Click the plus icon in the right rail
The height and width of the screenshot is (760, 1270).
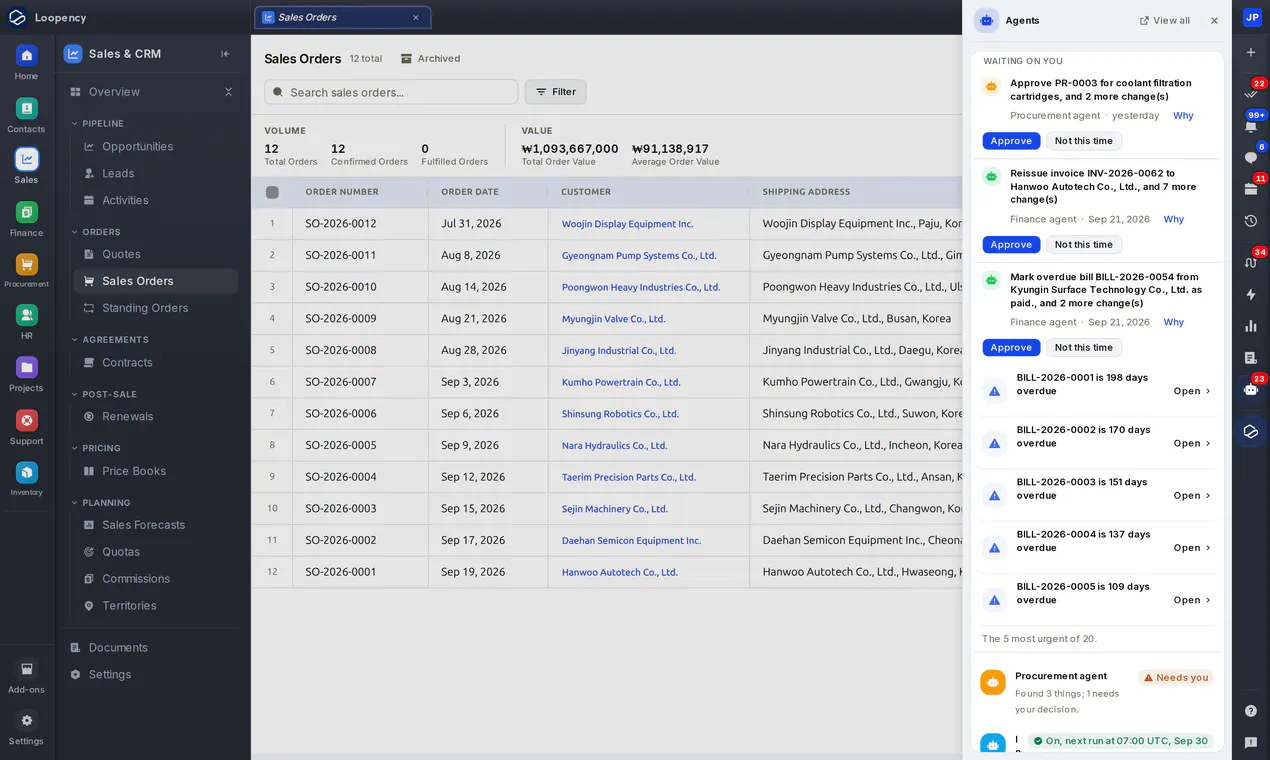coord(1251,52)
